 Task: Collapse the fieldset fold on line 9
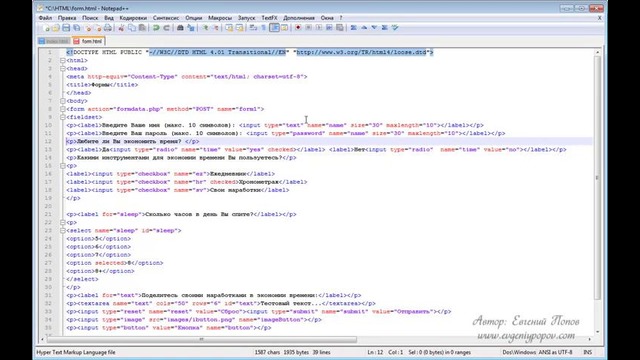point(63,117)
